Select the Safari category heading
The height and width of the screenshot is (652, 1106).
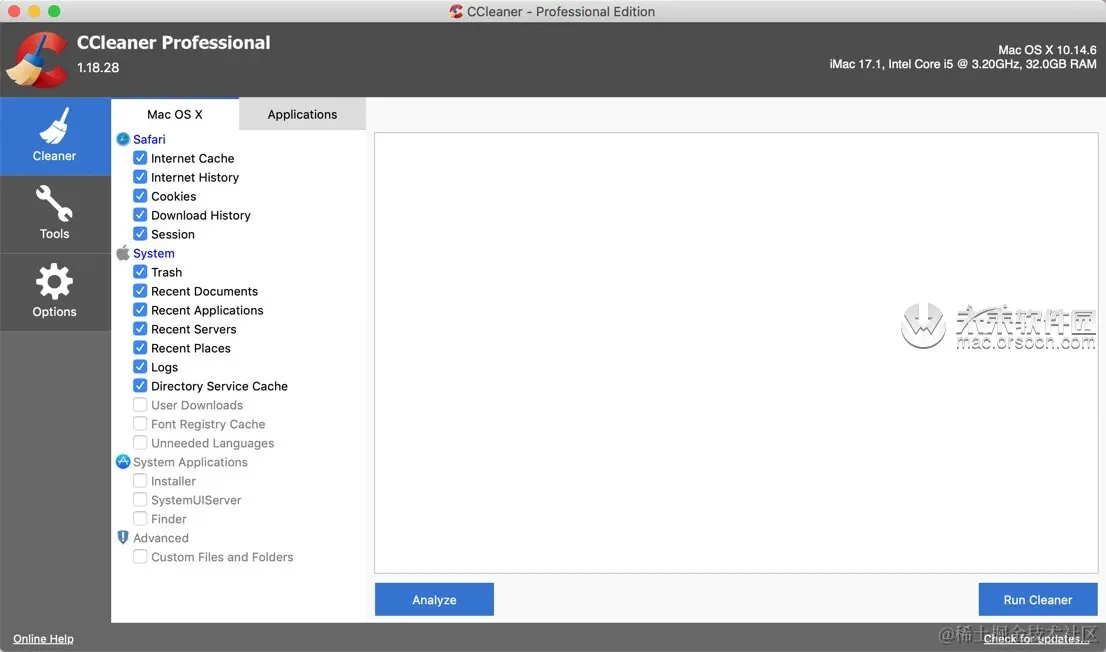(149, 139)
